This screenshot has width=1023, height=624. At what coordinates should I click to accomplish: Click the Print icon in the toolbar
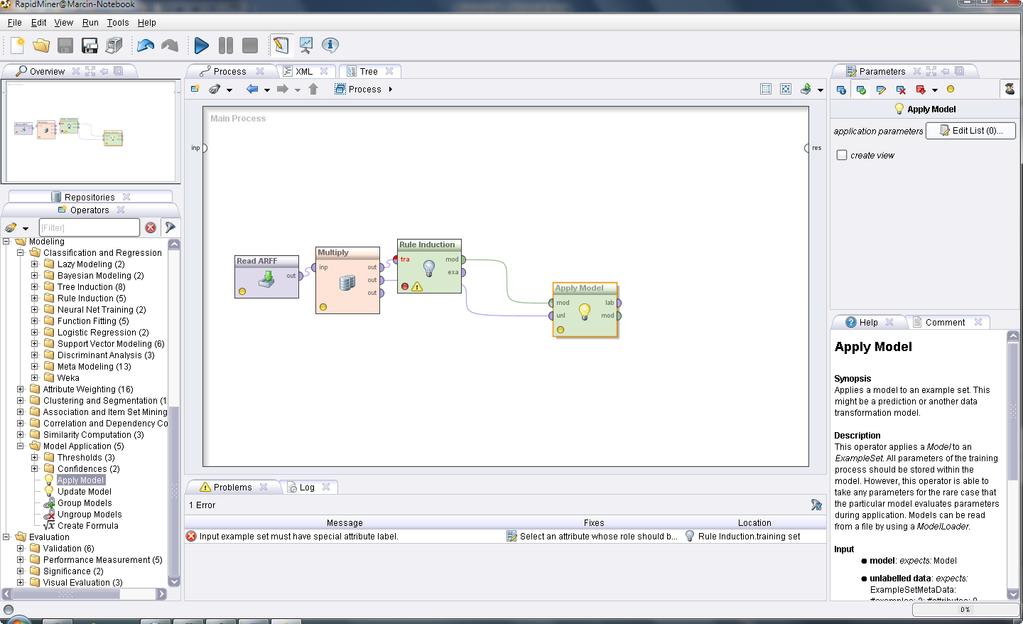pyautogui.click(x=114, y=45)
